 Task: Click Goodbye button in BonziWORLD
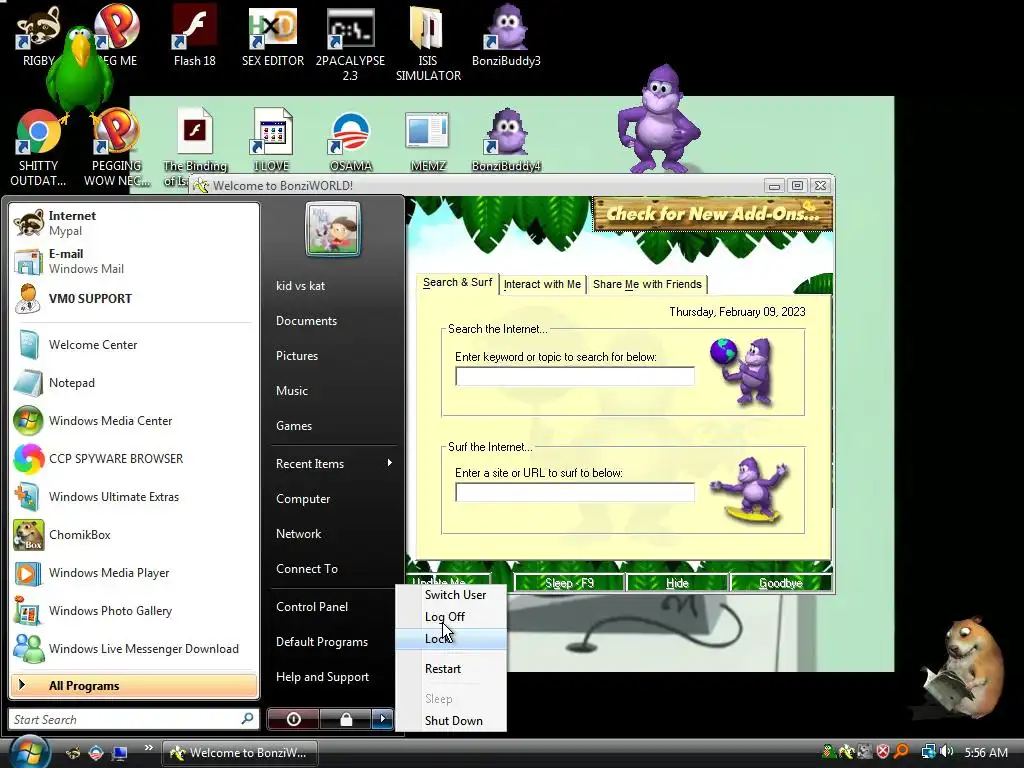click(x=780, y=583)
